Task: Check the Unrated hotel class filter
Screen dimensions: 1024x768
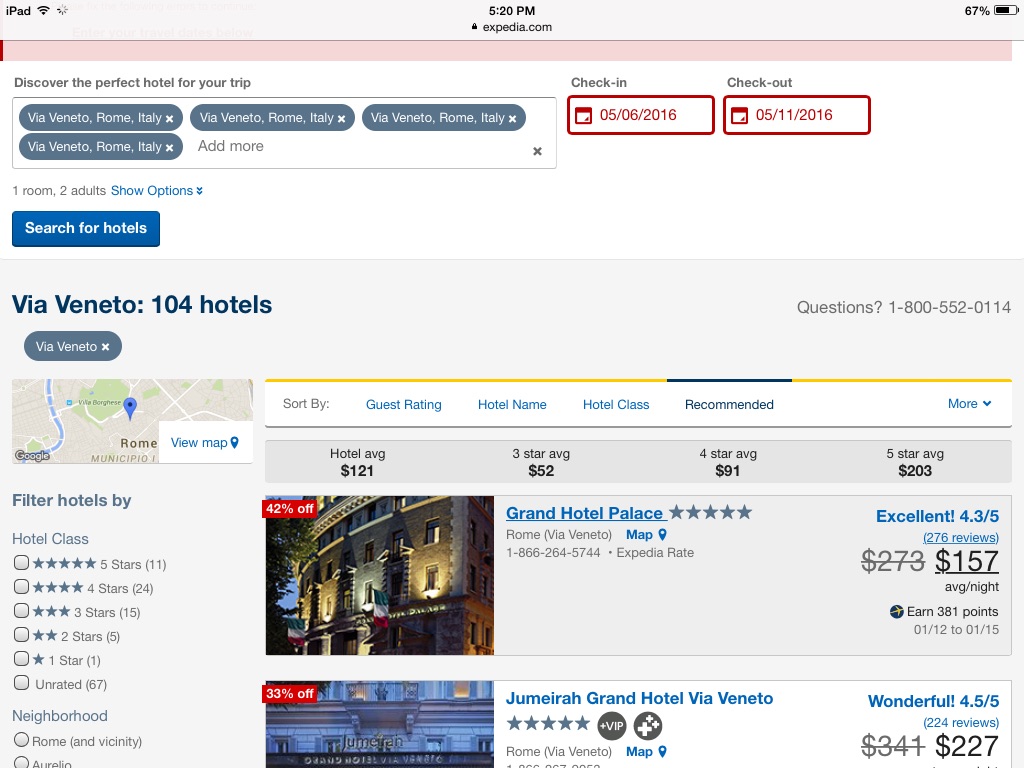Action: pyautogui.click(x=21, y=684)
